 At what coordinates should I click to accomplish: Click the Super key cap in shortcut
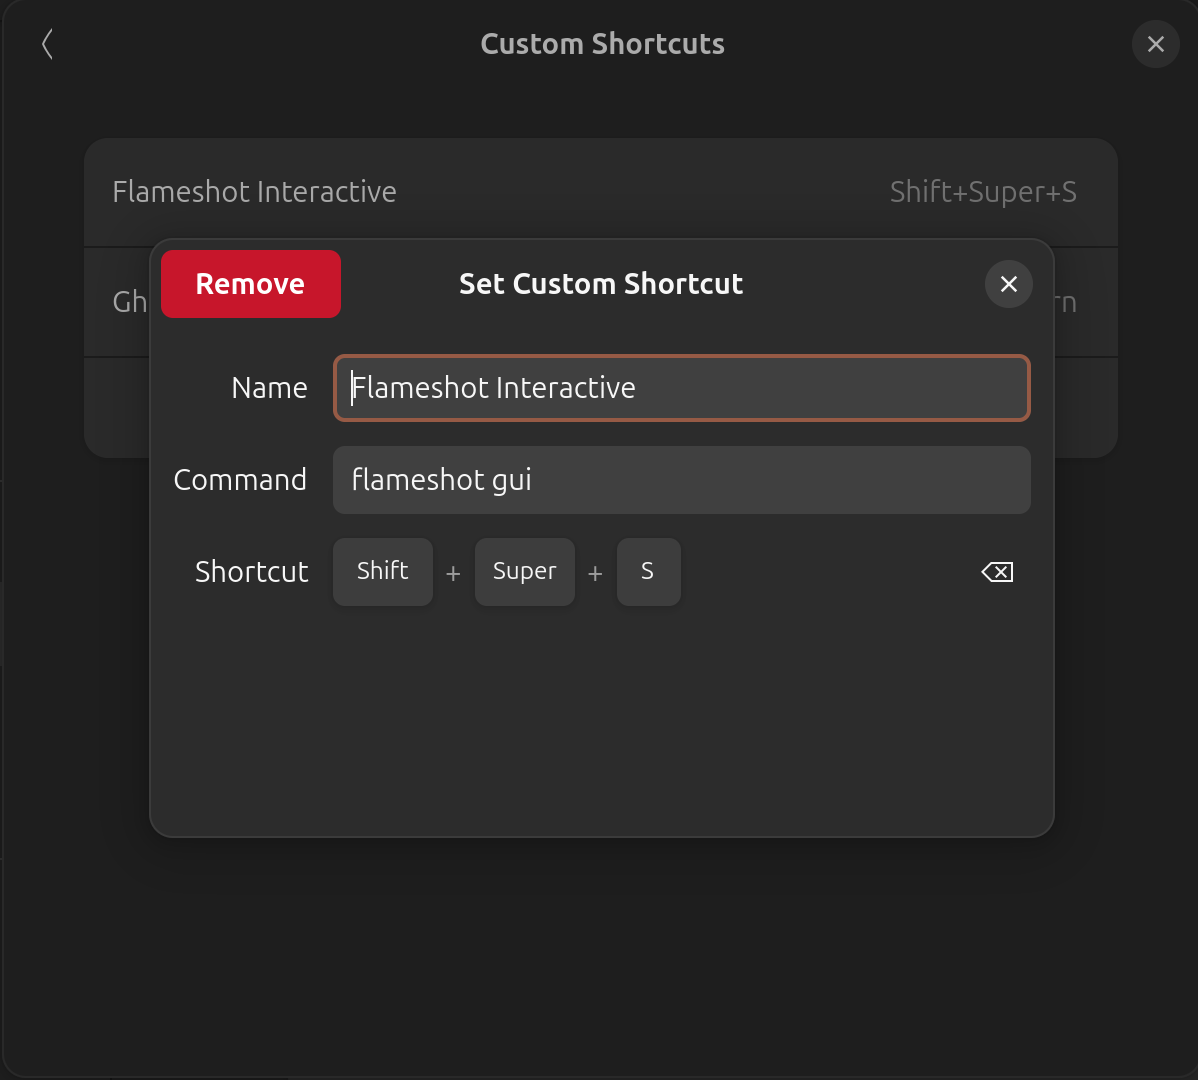[x=524, y=572]
